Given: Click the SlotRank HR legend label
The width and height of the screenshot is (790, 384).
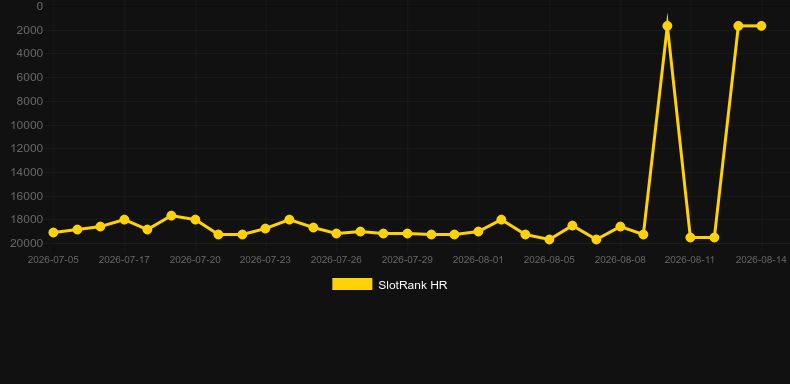Looking at the screenshot, I should pyautogui.click(x=413, y=285).
